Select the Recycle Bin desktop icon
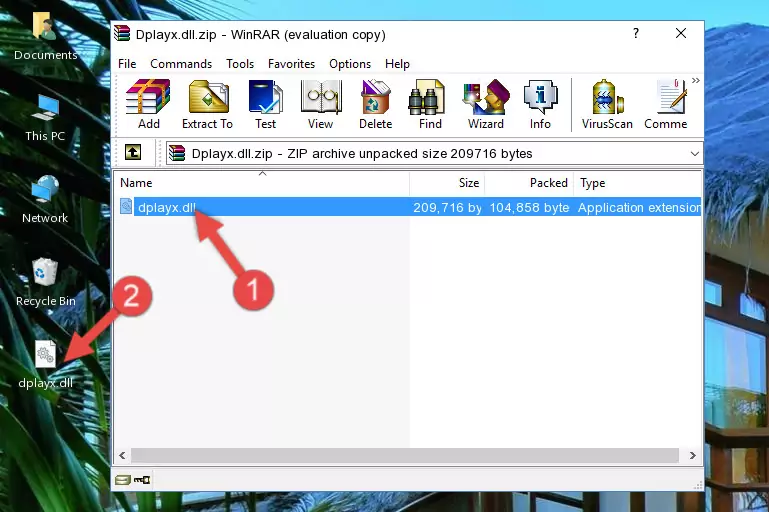The image size is (769, 512). (x=45, y=282)
